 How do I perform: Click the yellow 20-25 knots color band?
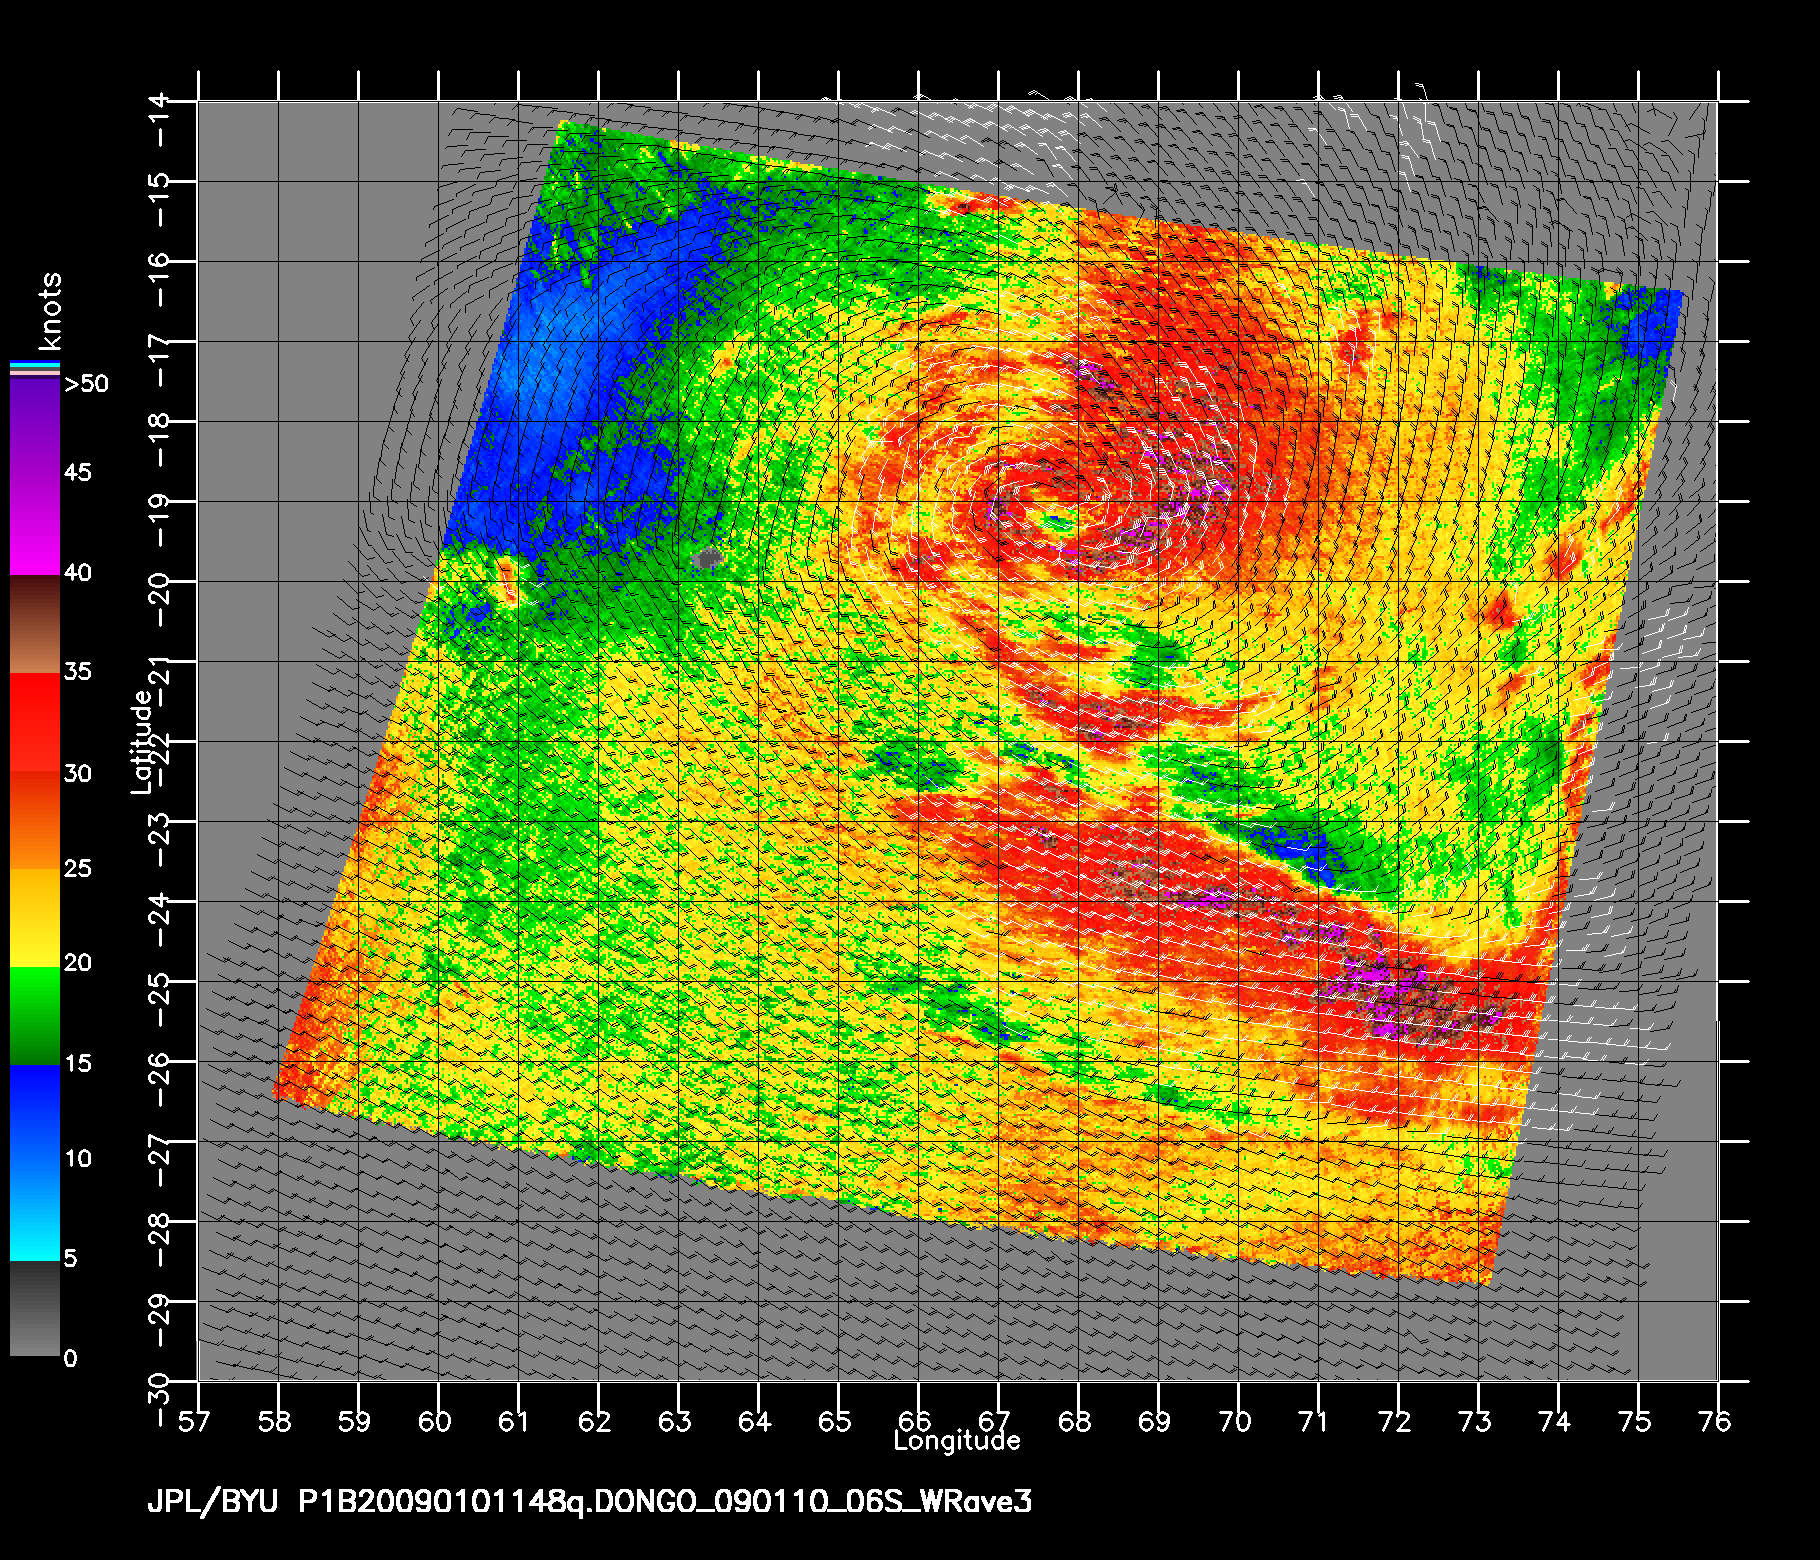click(x=35, y=918)
